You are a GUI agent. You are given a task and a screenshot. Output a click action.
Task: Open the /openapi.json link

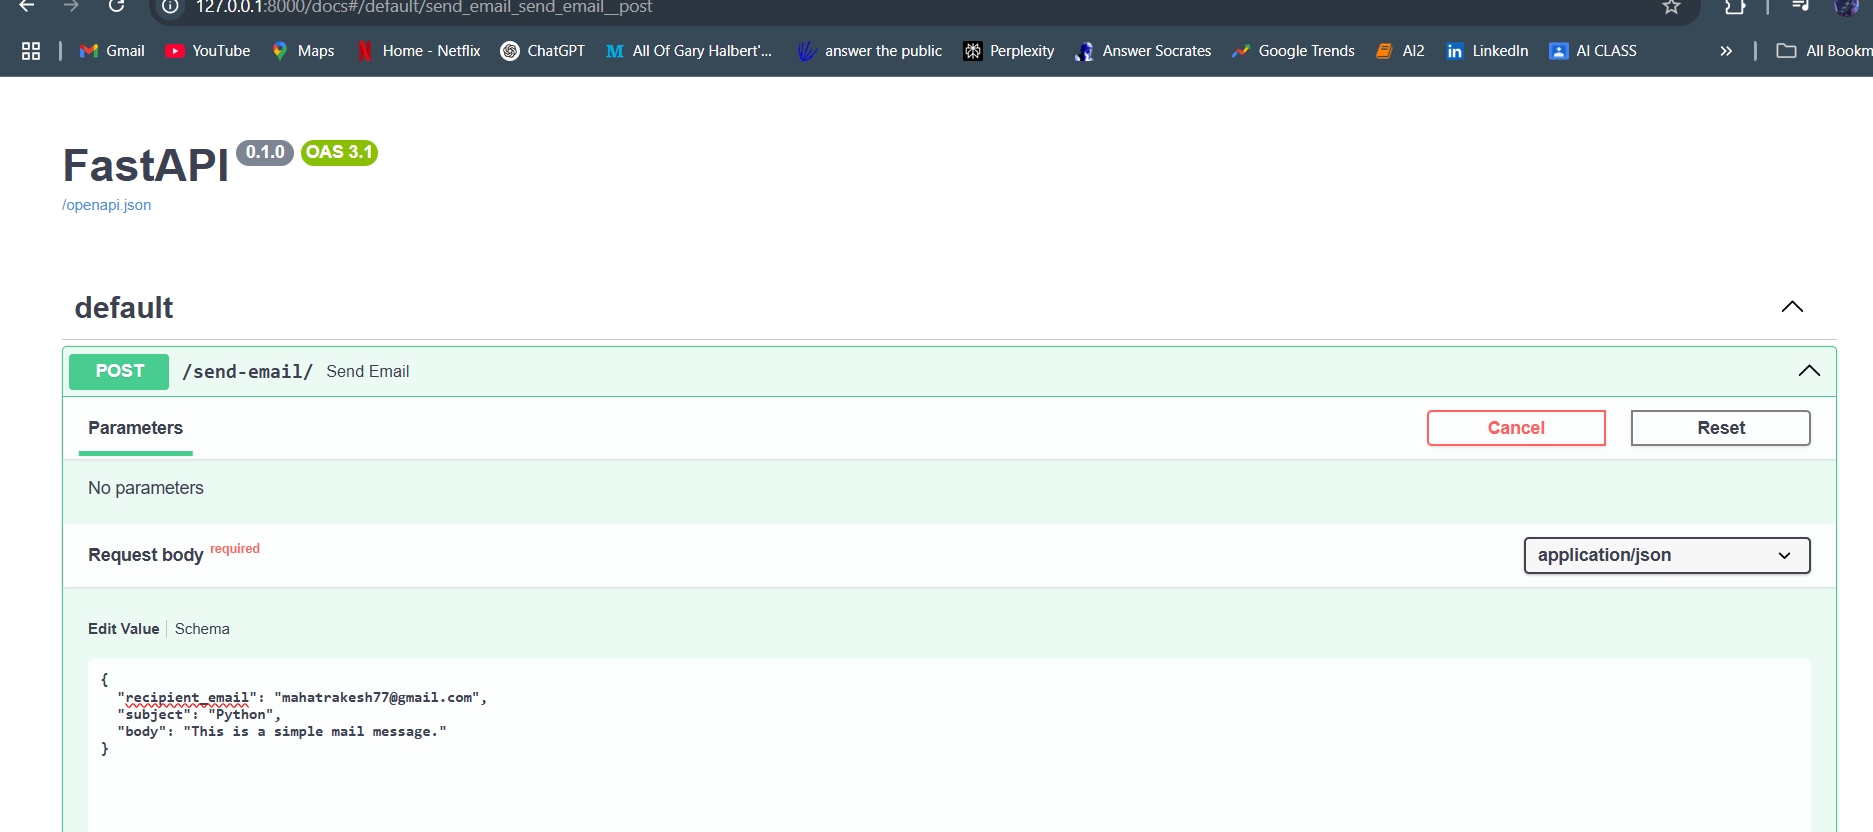click(x=107, y=205)
